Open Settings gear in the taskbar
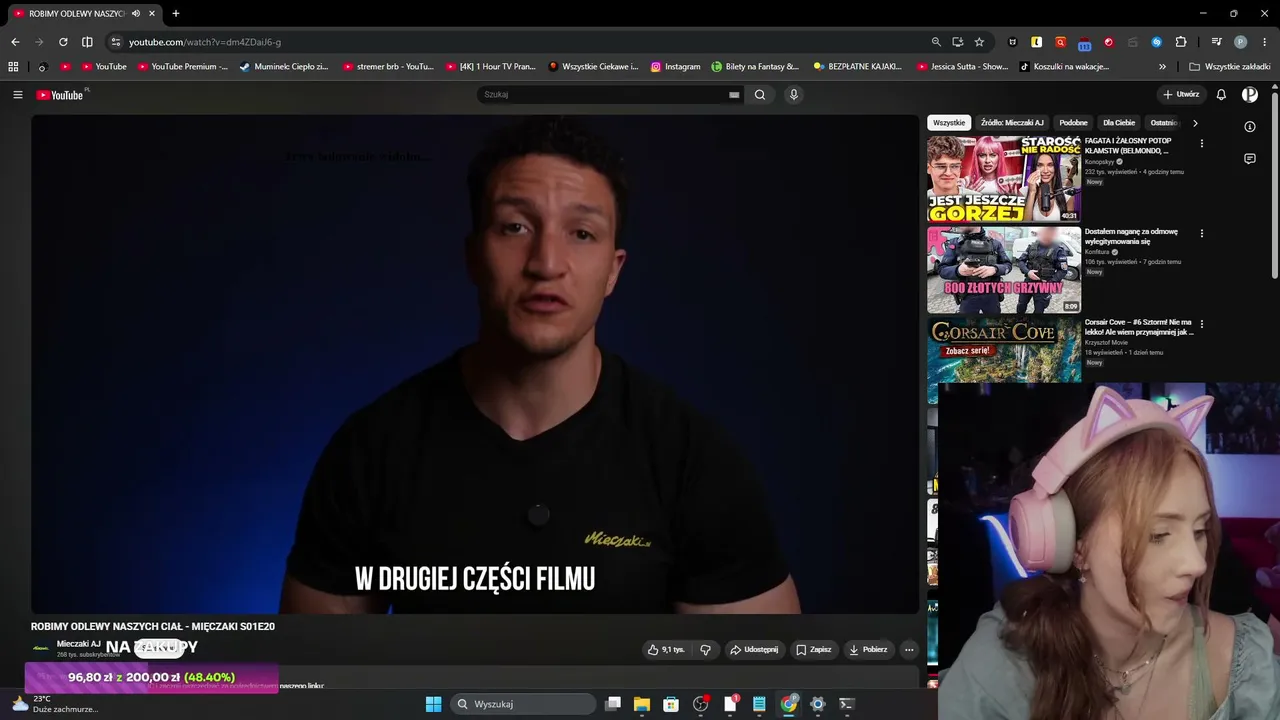This screenshot has height=720, width=1280. coord(817,704)
